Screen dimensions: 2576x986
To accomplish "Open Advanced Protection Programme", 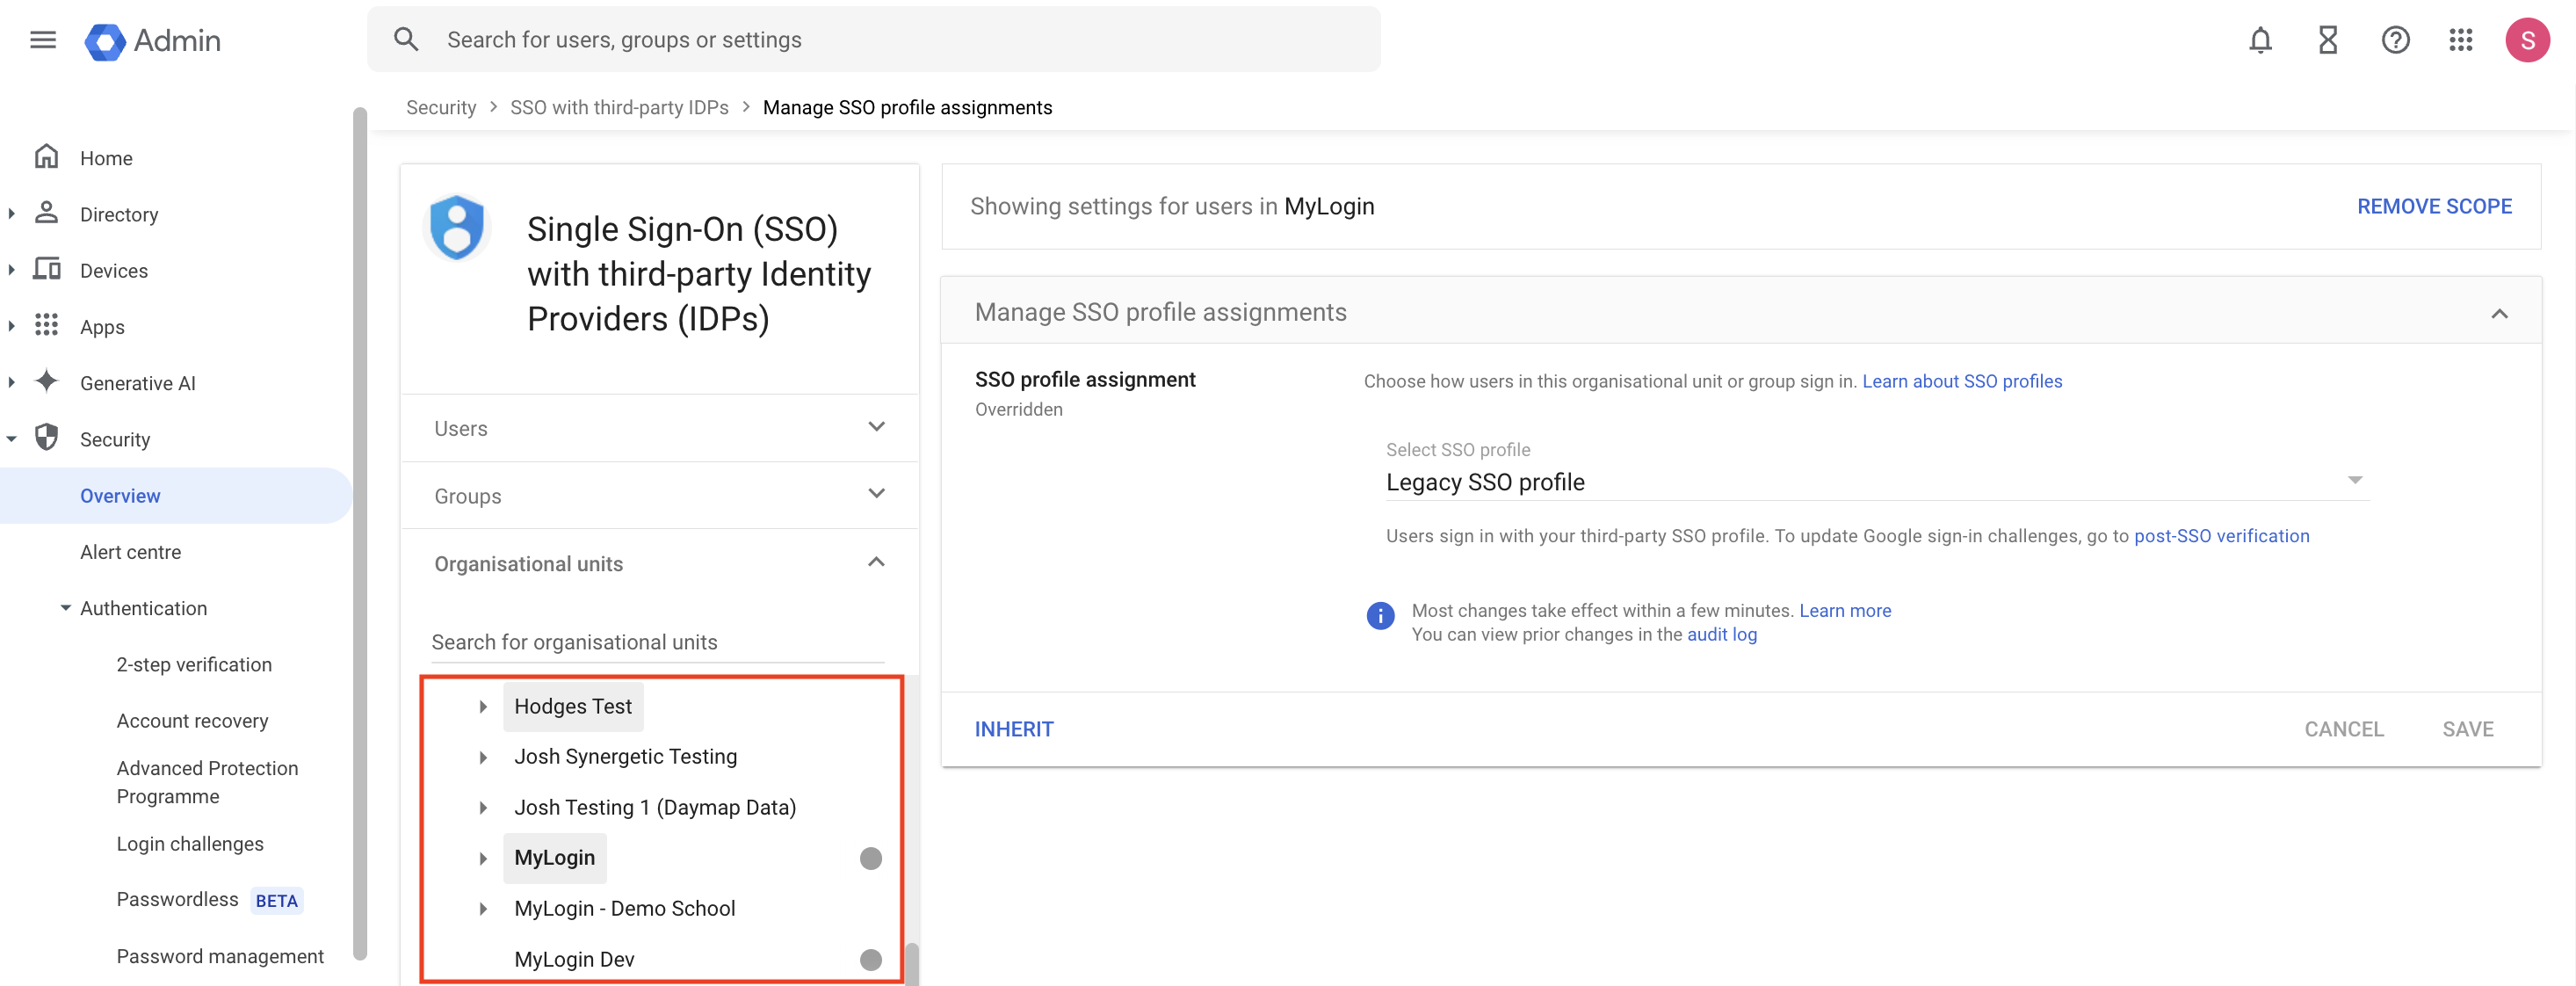I will pyautogui.click(x=207, y=782).
